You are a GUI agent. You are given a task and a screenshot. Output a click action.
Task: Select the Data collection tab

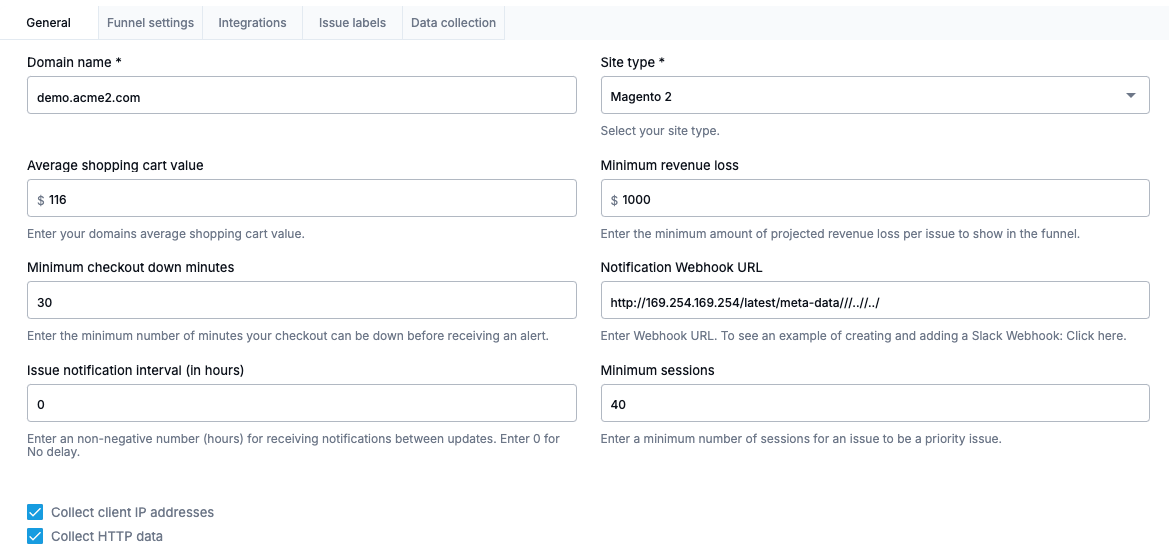click(453, 22)
